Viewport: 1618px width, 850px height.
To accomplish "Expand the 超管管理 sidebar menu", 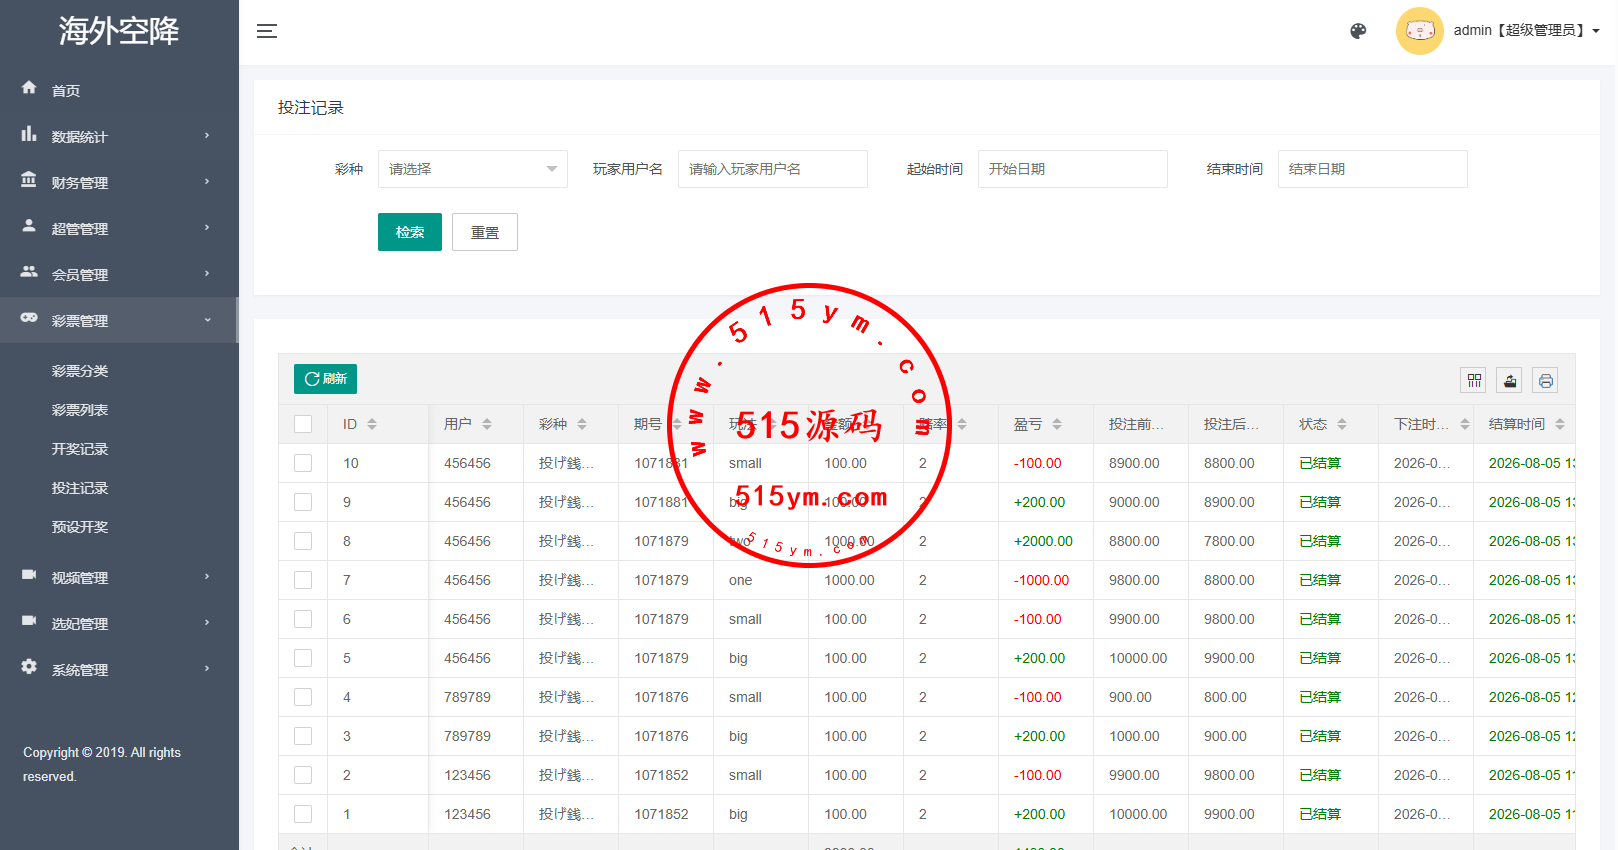I will click(119, 228).
